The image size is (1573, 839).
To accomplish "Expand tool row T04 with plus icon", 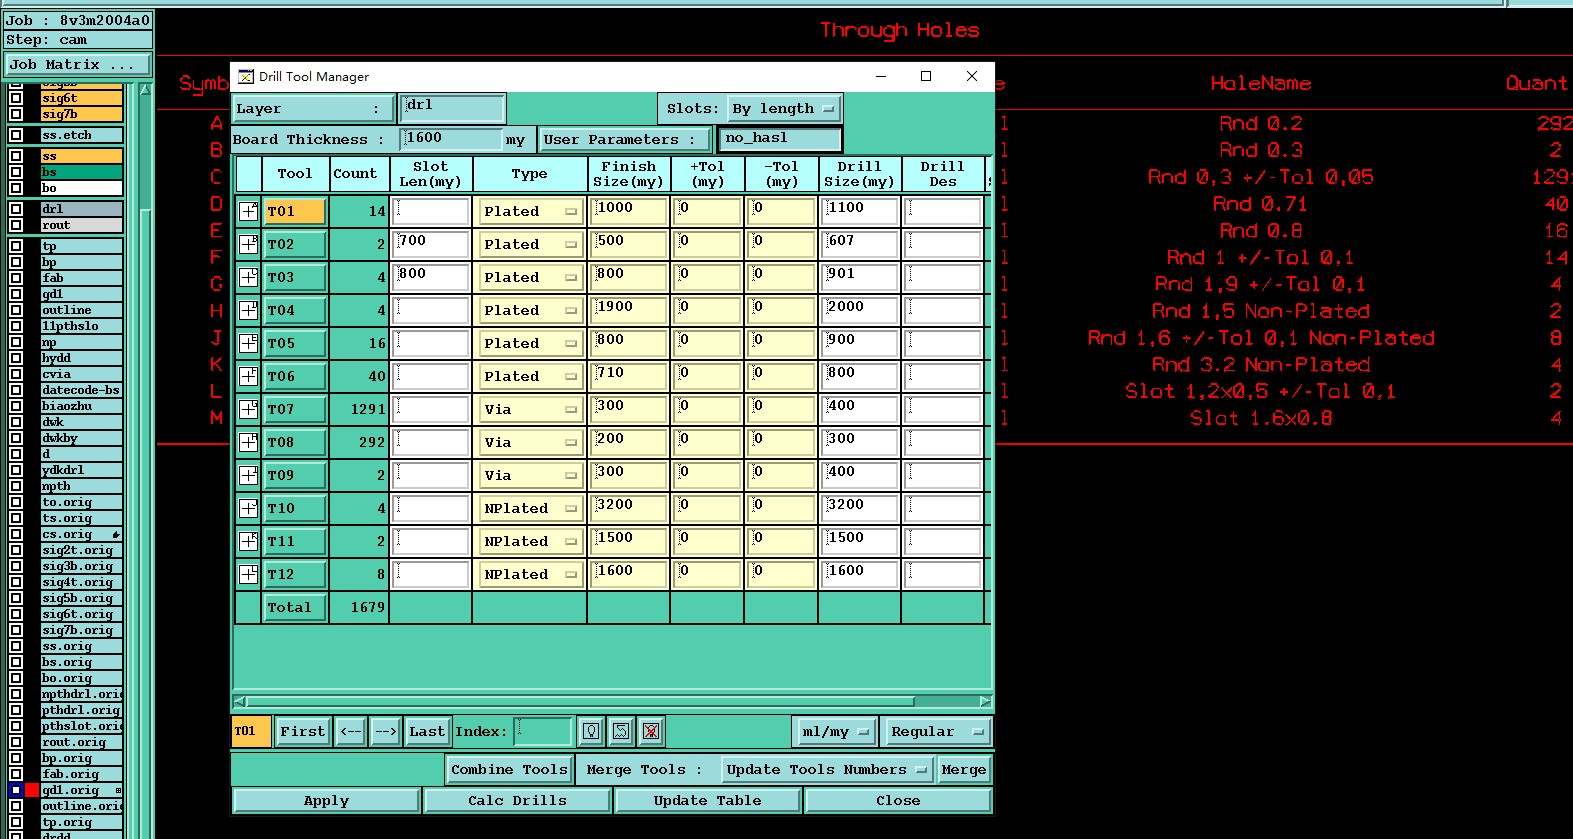I will pos(249,310).
